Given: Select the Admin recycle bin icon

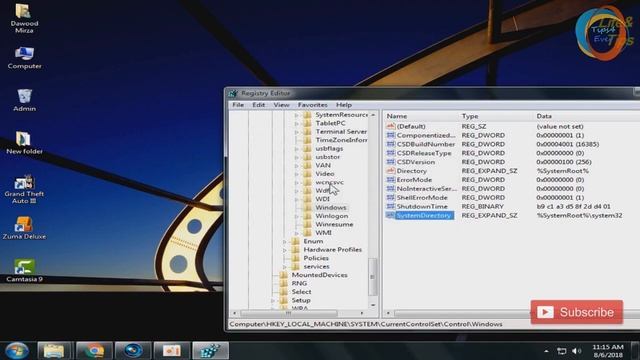Looking at the screenshot, I should pyautogui.click(x=24, y=100).
